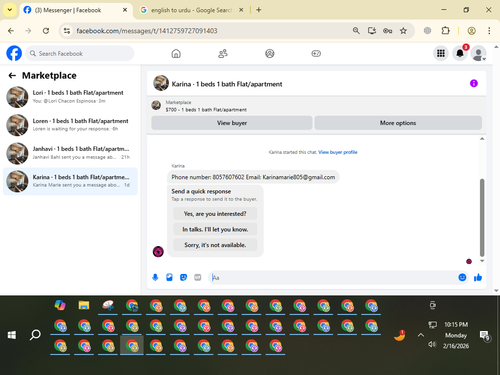Send quick reply 'Sorry, it's not available.'

(215, 245)
